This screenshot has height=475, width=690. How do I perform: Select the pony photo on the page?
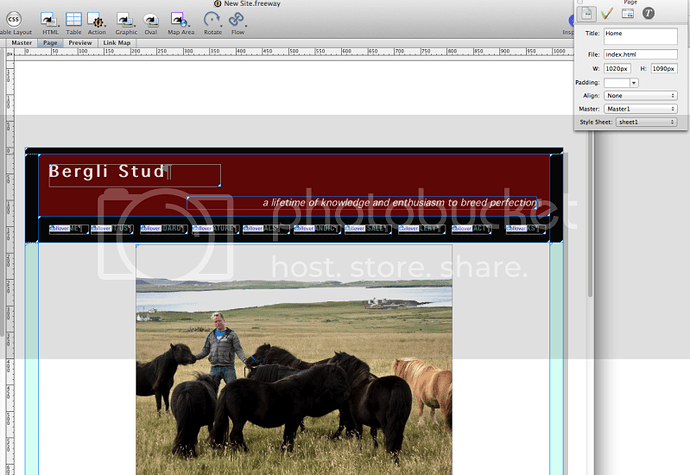click(294, 360)
